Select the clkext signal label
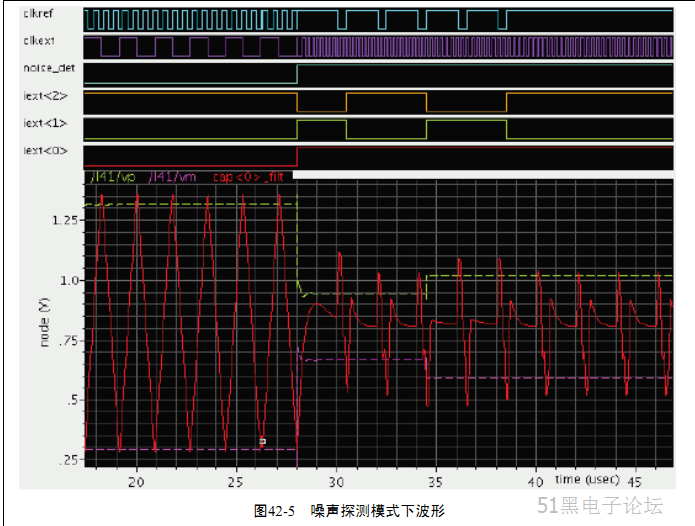This screenshot has width=695, height=526. pos(39,41)
